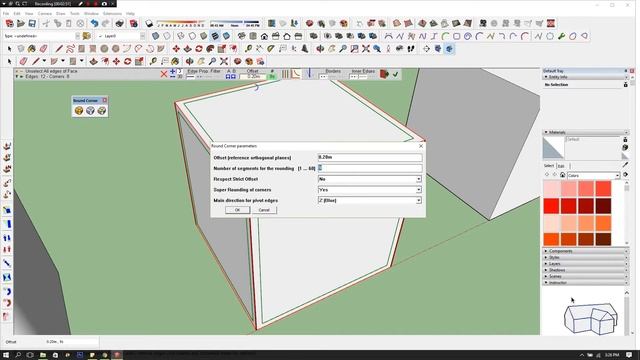Select the Line pencil tool in the third toolbar row

[x=59, y=49]
